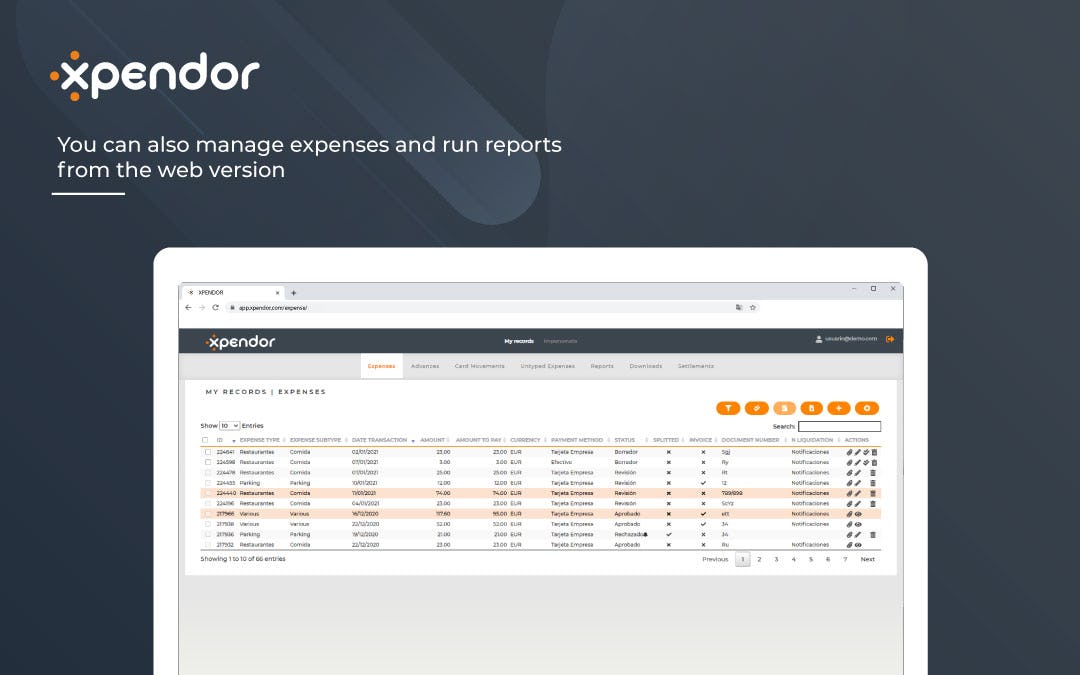This screenshot has height=675, width=1080.
Task: Go to Next page of entries
Action: point(868,559)
